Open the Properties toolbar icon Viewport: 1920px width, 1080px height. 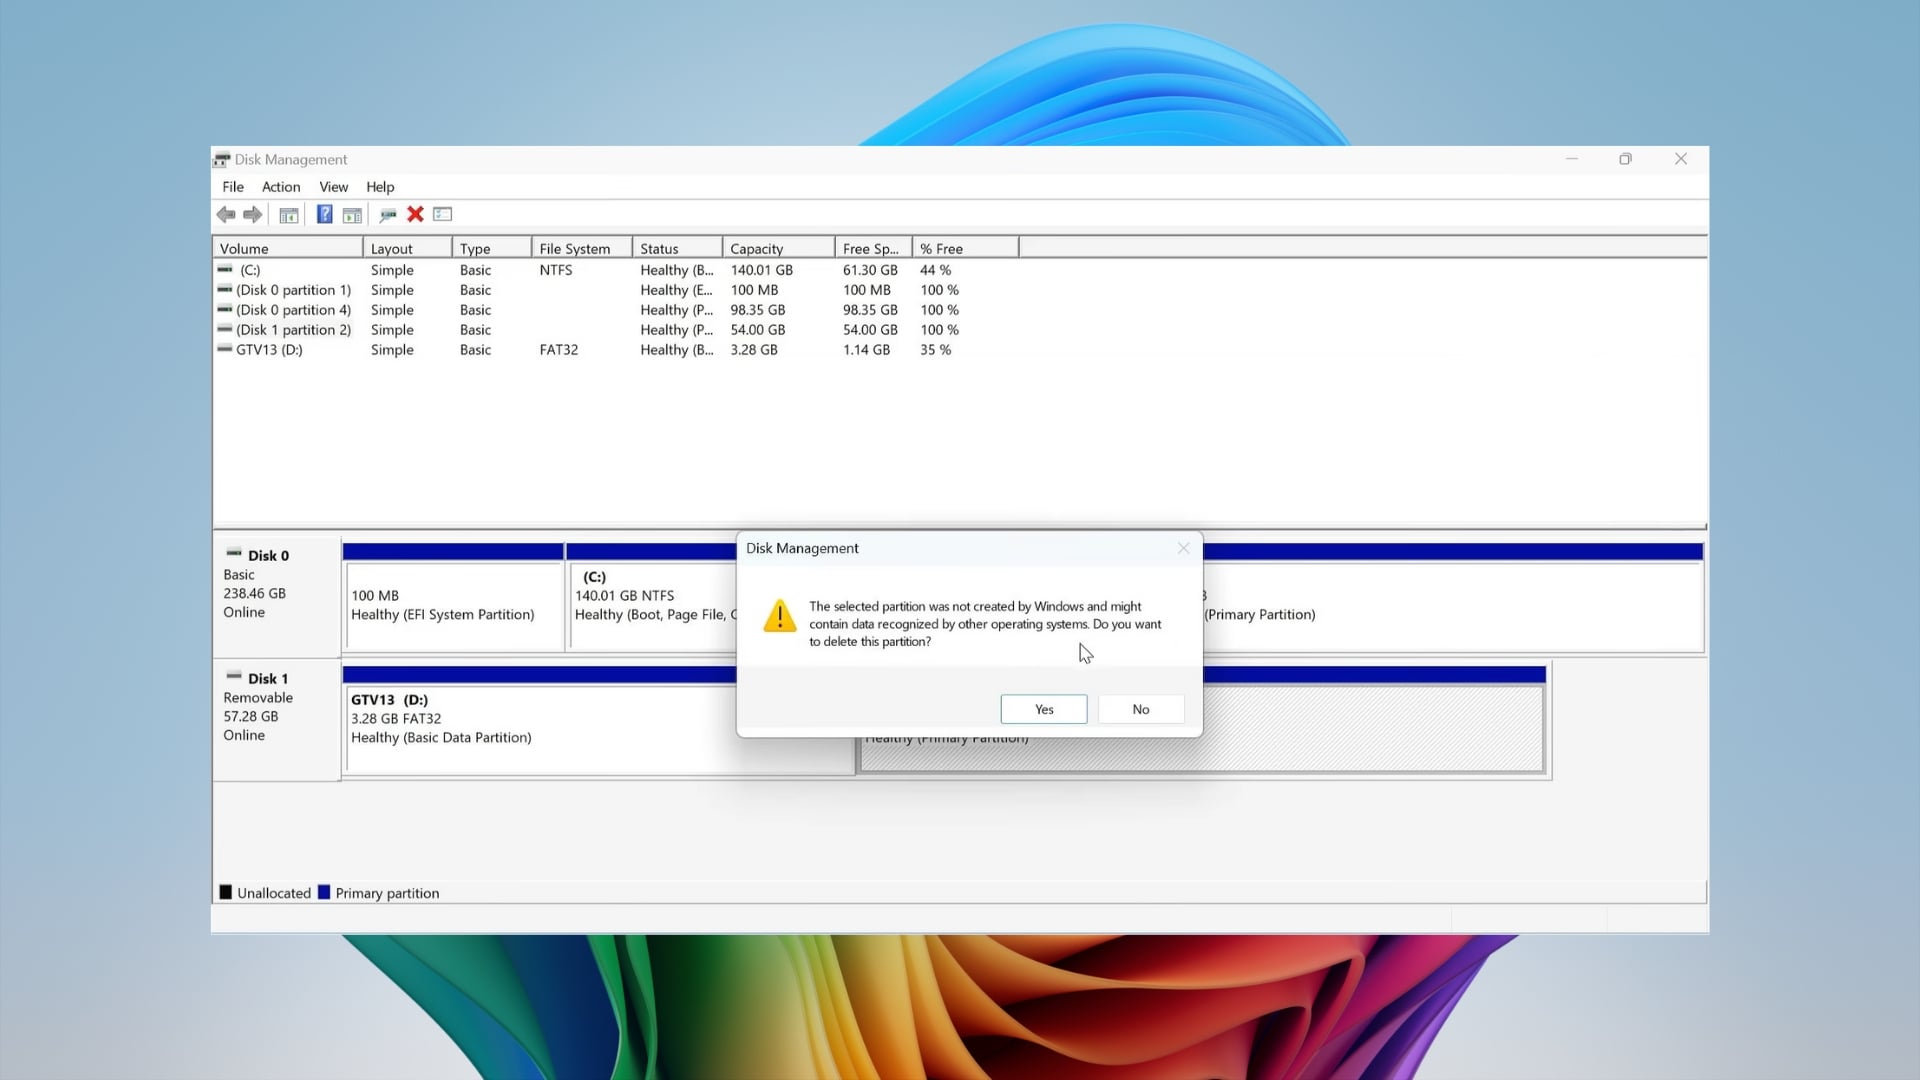[443, 214]
